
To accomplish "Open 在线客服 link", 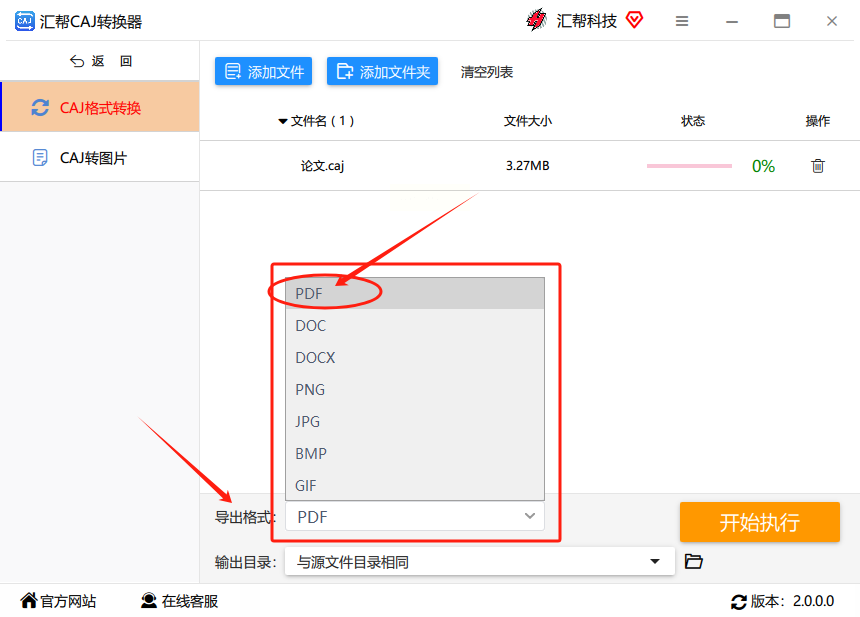I will (179, 601).
